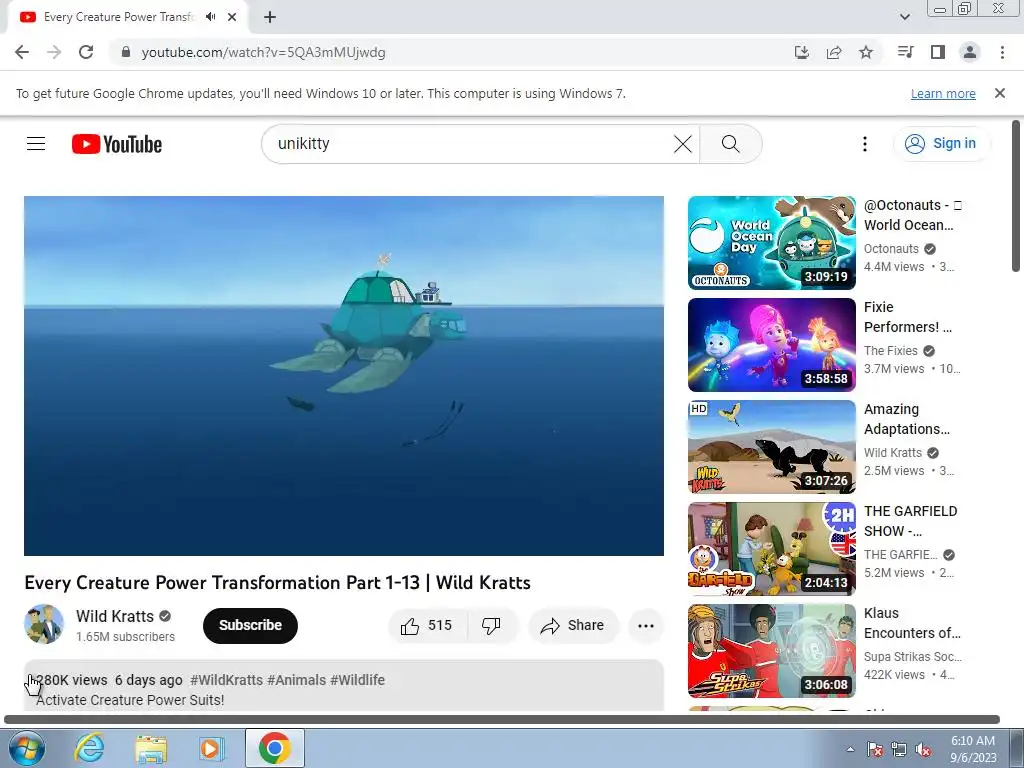Dismiss the Windows 7 update notice
This screenshot has width=1024, height=768.
(1000, 93)
